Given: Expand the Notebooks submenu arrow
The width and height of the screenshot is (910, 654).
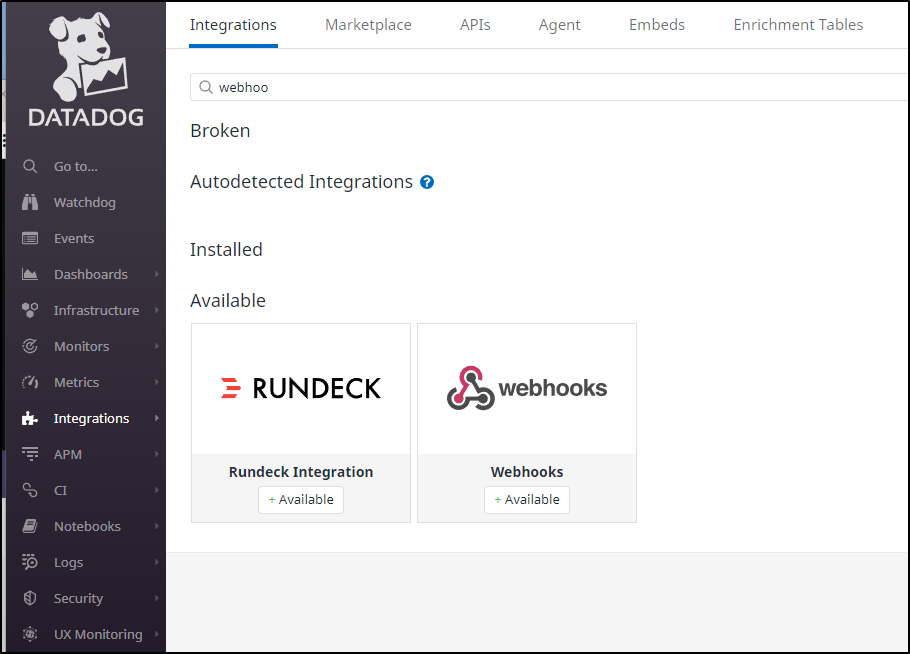Looking at the screenshot, I should (157, 526).
